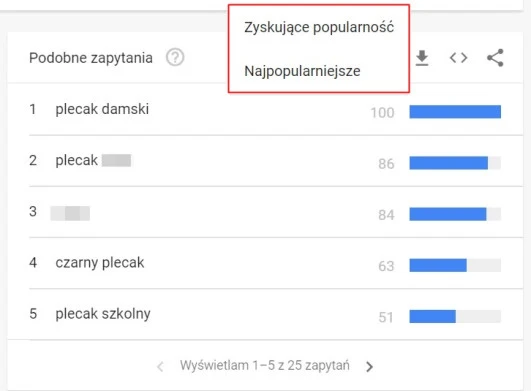Click the bar with value 63
Viewport: 531px width, 391px height.
[455, 265]
